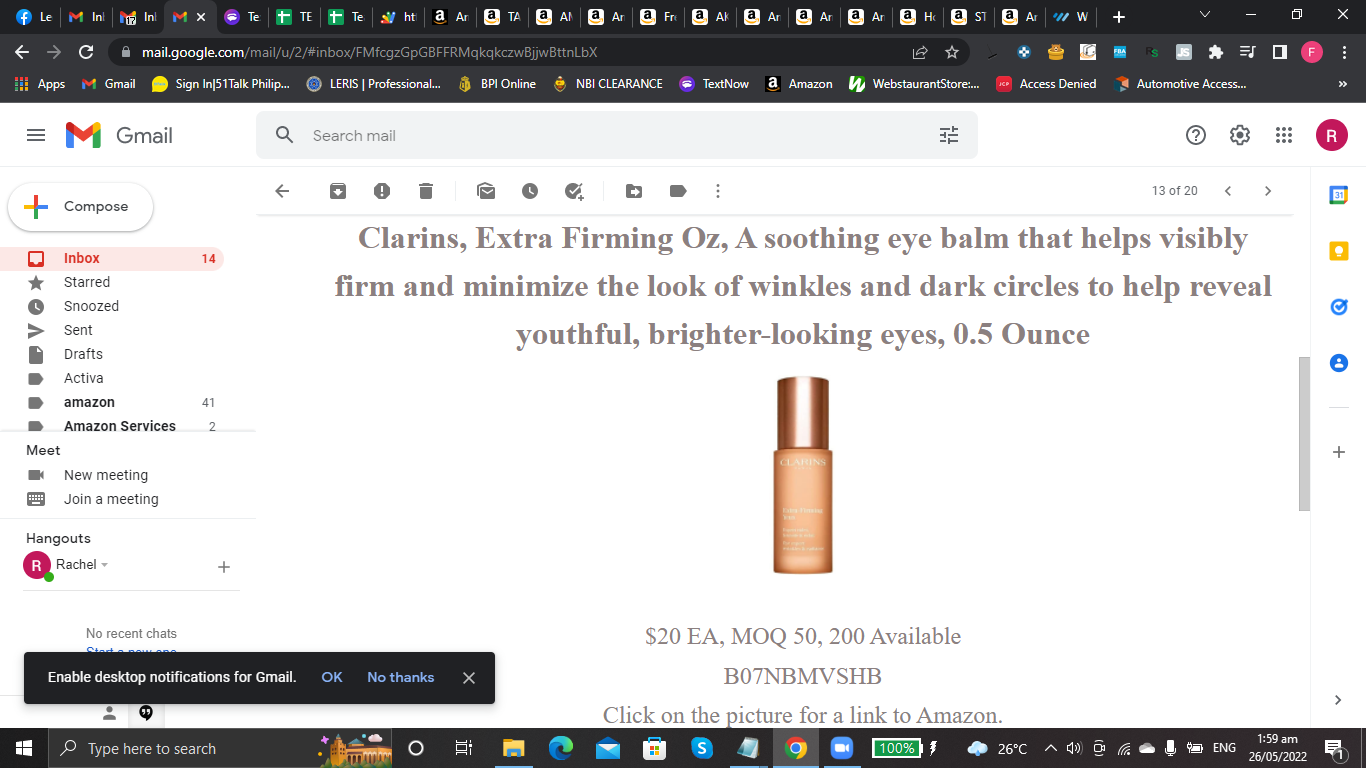Open Google Calendar side panel
This screenshot has height=768, width=1366.
1339,196
